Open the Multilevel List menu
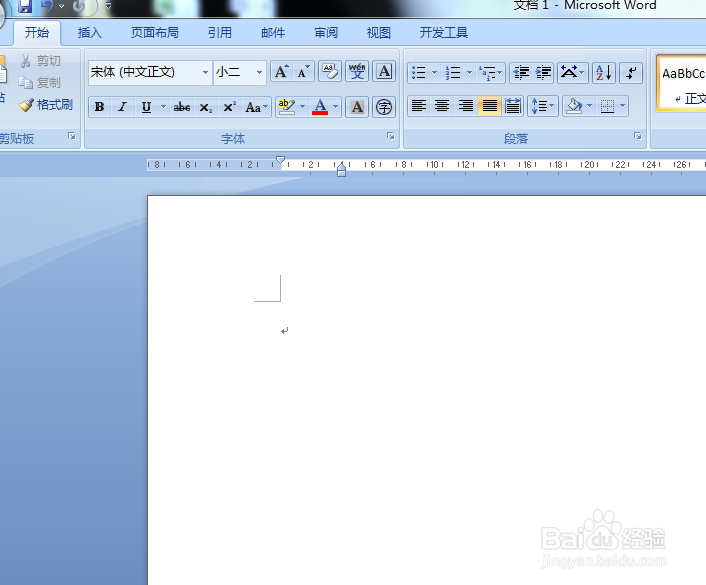 click(490, 73)
